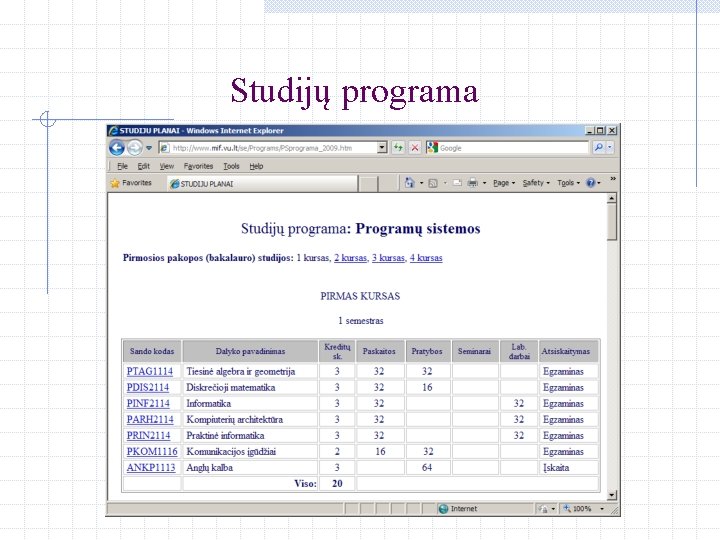Image resolution: width=720 pixels, height=540 pixels.
Task: Click the page scrollbar down arrow
Action: click(x=611, y=495)
